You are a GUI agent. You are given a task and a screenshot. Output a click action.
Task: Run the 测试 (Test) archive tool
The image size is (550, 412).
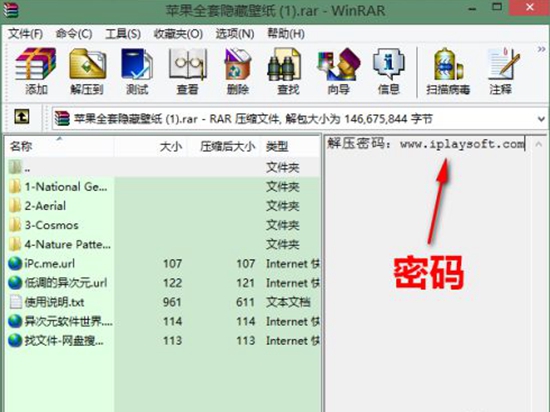[x=137, y=72]
